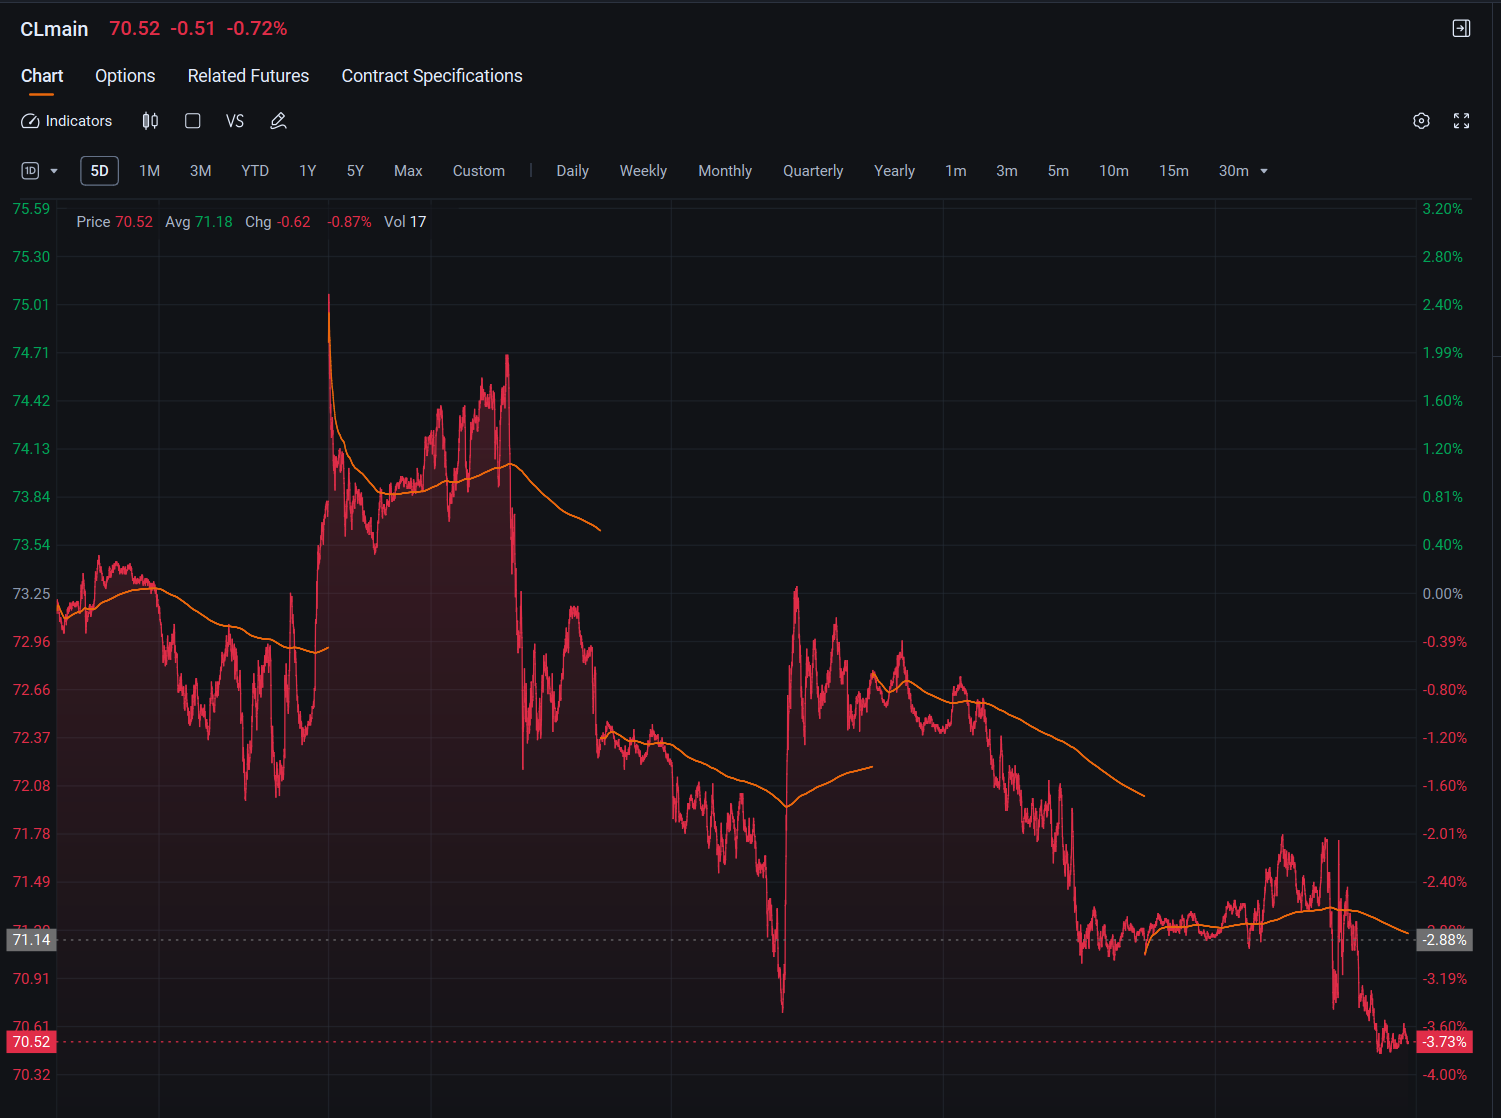This screenshot has height=1118, width=1501.
Task: Open the Indicators panel
Action: pyautogui.click(x=67, y=121)
